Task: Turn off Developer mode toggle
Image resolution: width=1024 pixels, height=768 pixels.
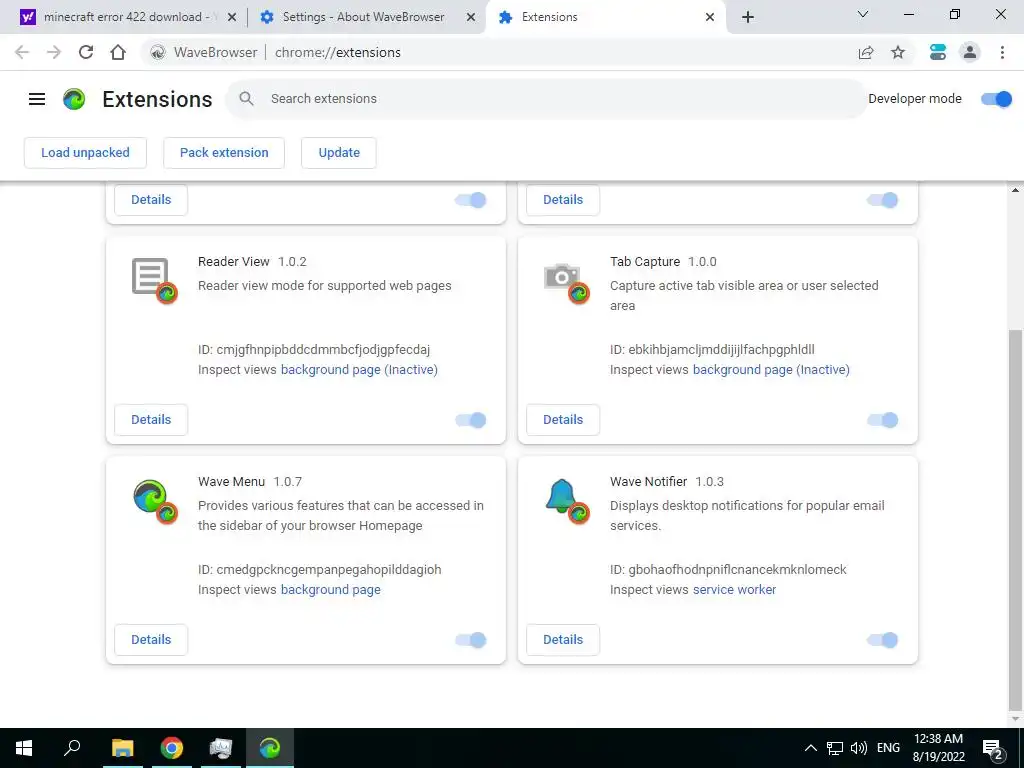Action: coord(996,99)
